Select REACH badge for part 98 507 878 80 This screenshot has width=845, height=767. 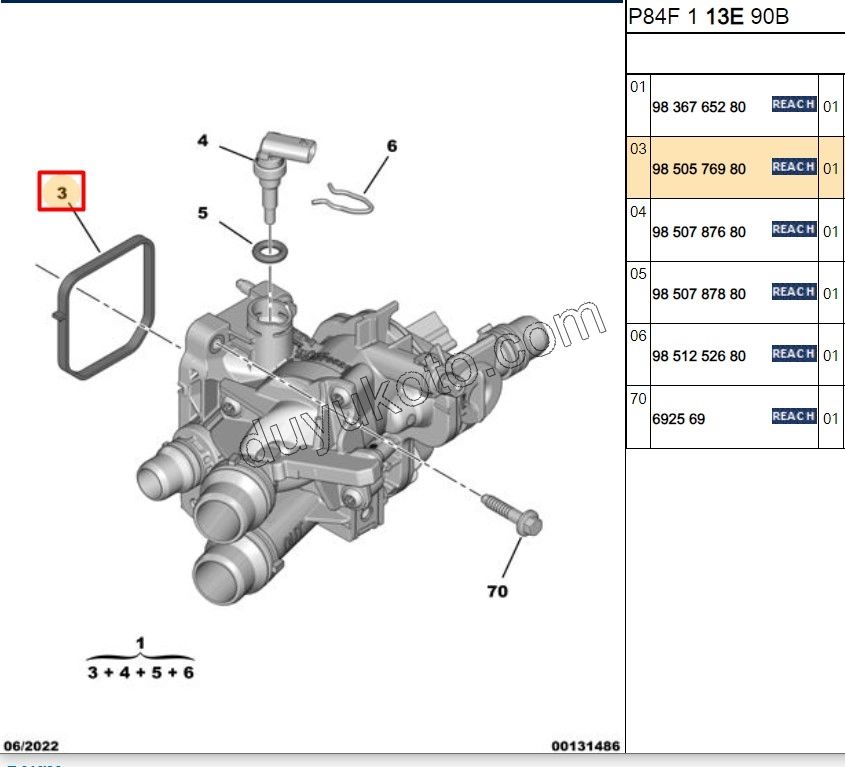coord(794,292)
